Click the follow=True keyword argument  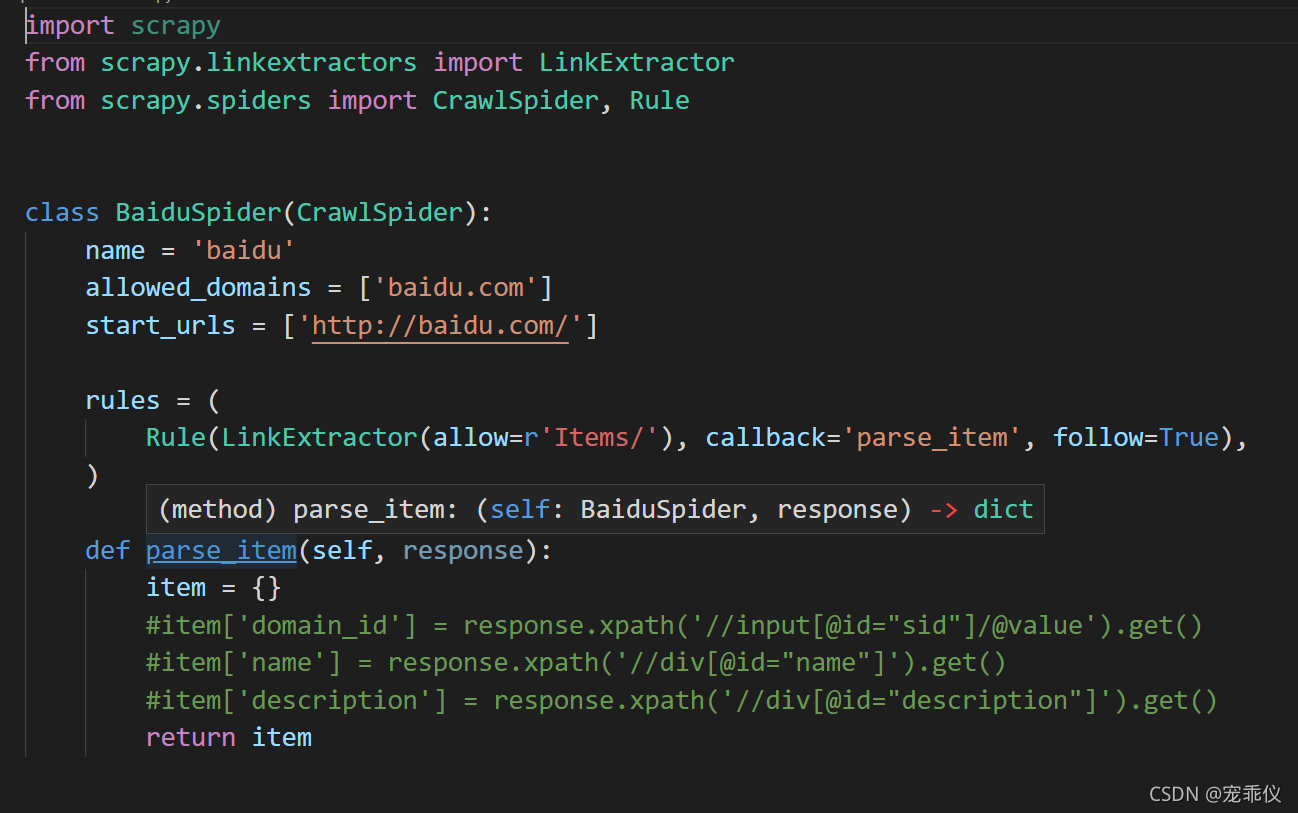pyautogui.click(x=1137, y=436)
